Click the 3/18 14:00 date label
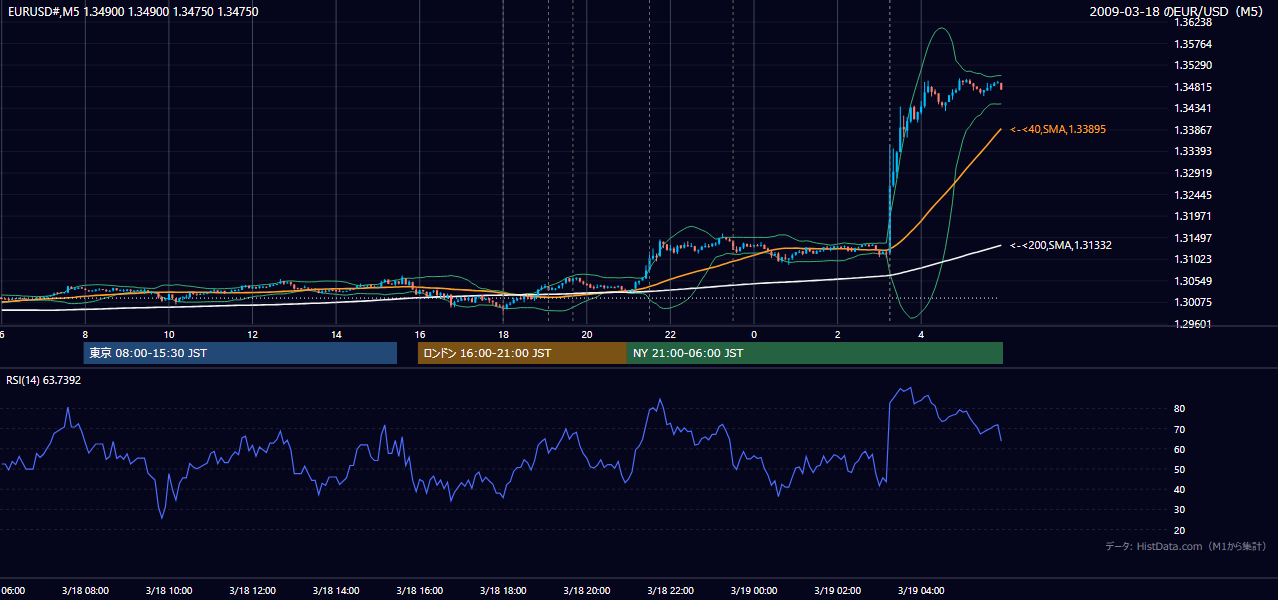 click(336, 591)
